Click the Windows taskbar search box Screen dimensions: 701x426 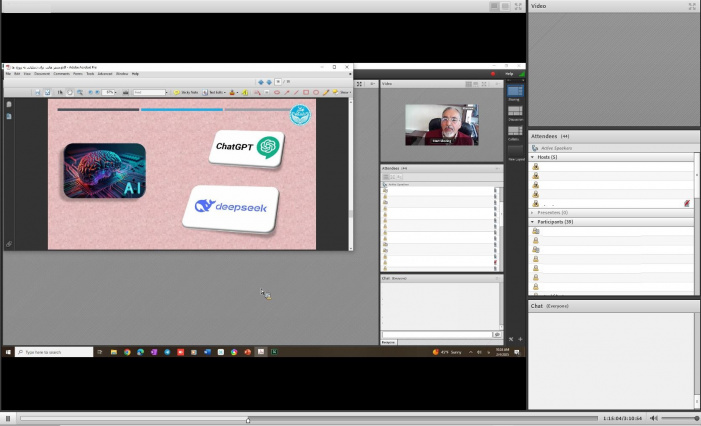[54, 352]
